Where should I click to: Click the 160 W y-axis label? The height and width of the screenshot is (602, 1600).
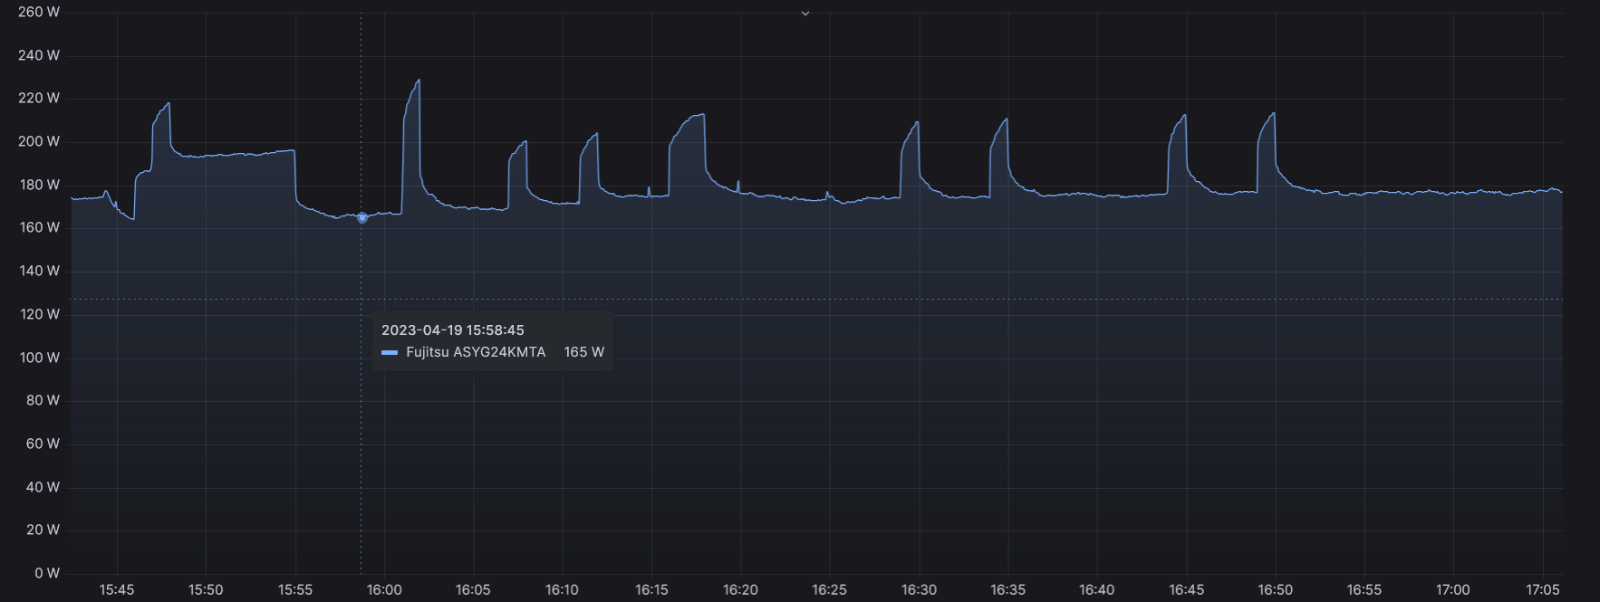click(39, 227)
